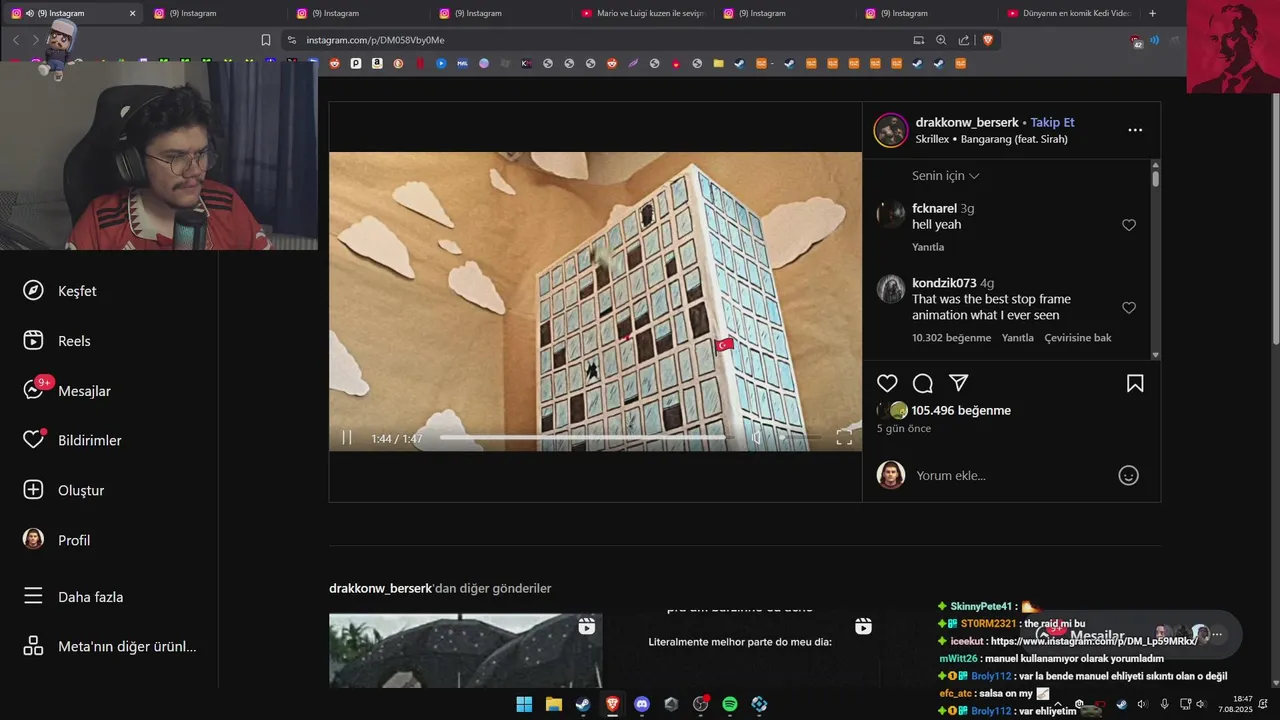Open the Literalmente melhor parte reel thumbnail
This screenshot has width=1280, height=720.
[740, 650]
